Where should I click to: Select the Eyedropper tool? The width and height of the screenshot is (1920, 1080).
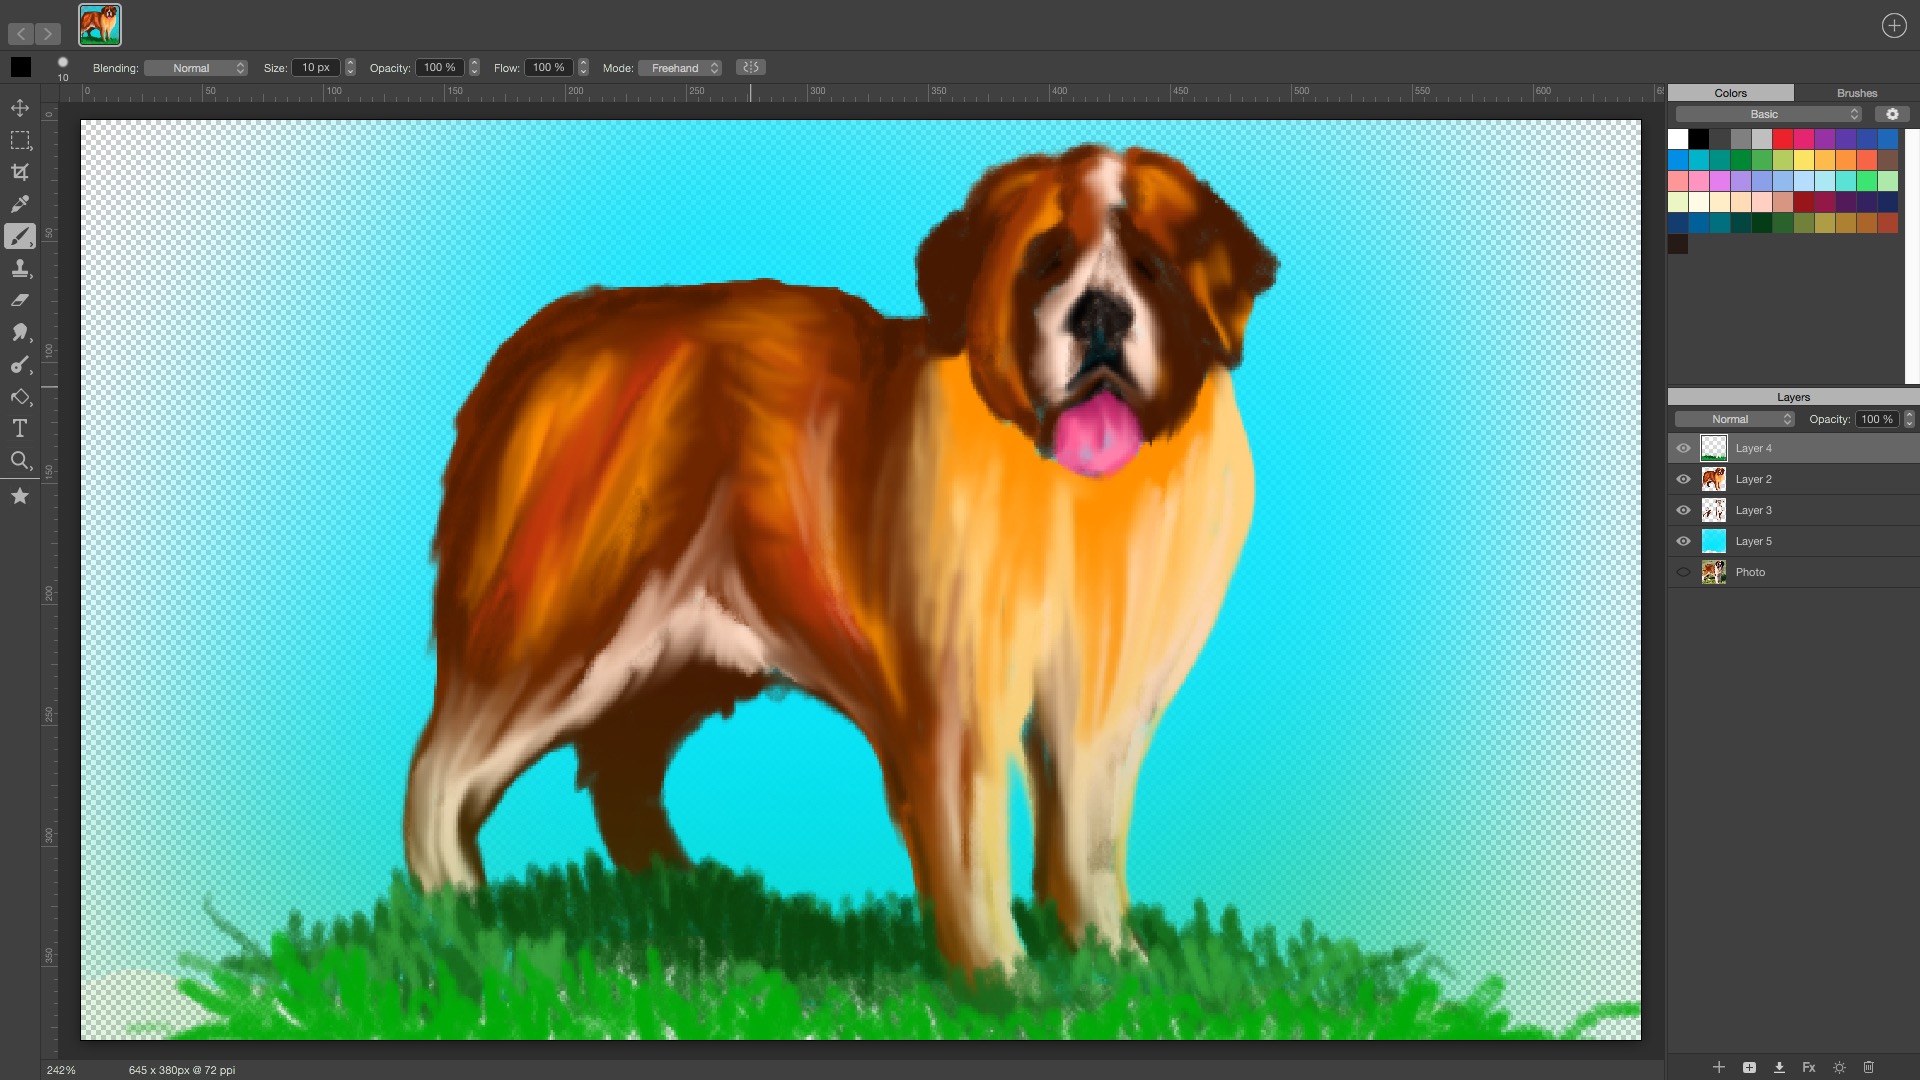tap(20, 204)
